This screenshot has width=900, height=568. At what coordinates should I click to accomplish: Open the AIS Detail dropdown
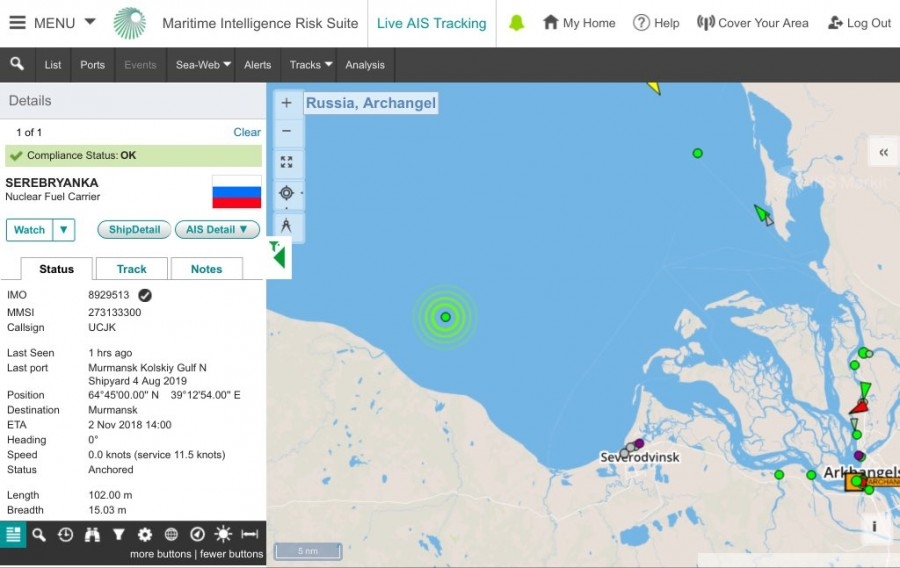pos(217,230)
